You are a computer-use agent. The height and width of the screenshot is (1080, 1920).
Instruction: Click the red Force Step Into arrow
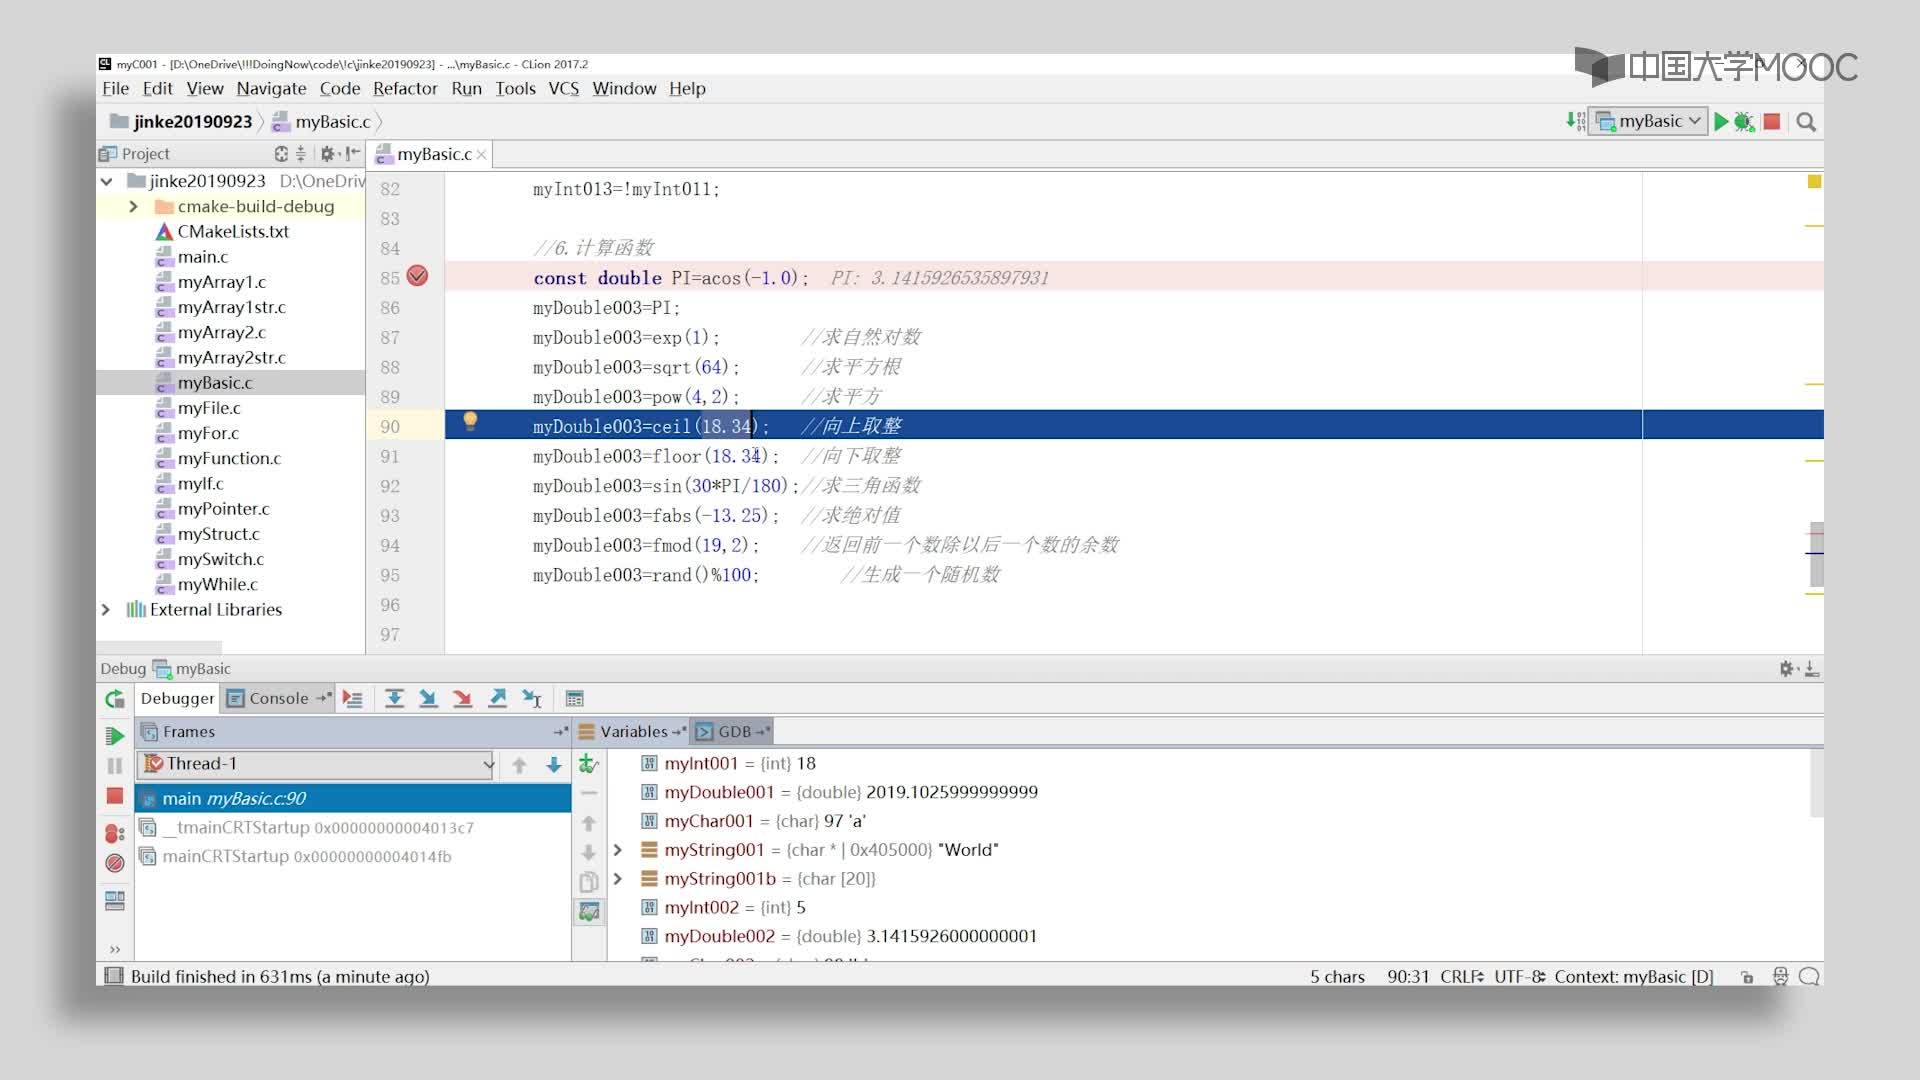462,699
